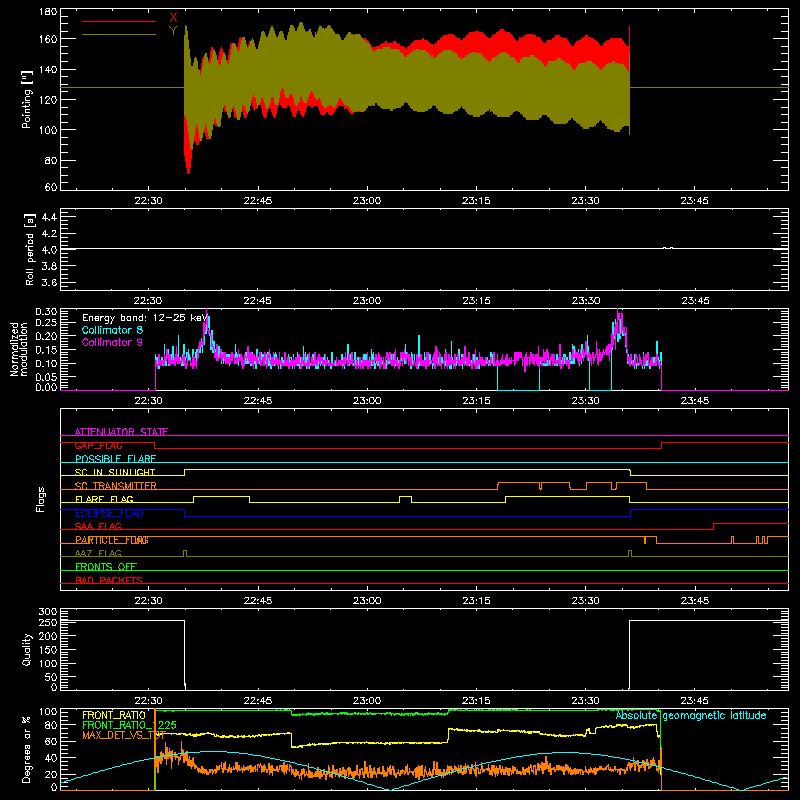Image resolution: width=800 pixels, height=800 pixels.
Task: Click 23:15 tick label under Roll period plot
Action: pos(476,301)
